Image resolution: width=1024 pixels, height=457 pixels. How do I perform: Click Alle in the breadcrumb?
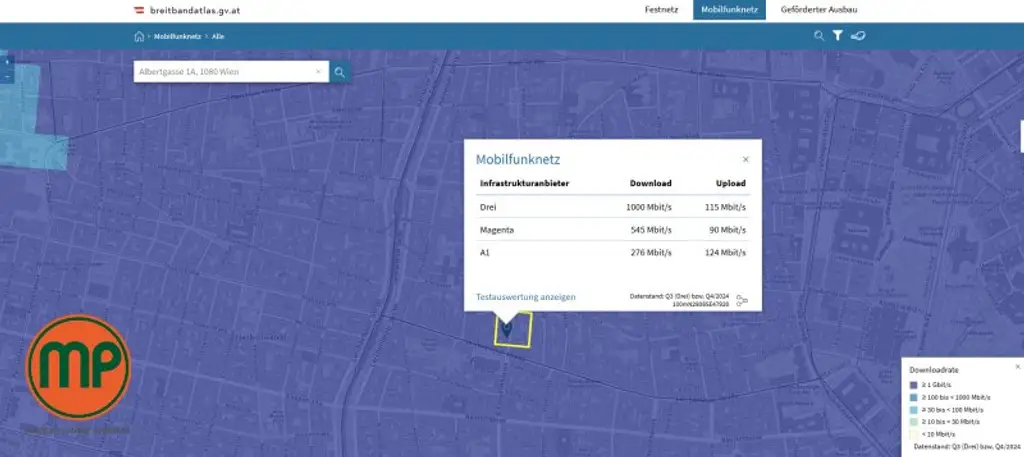[x=218, y=37]
